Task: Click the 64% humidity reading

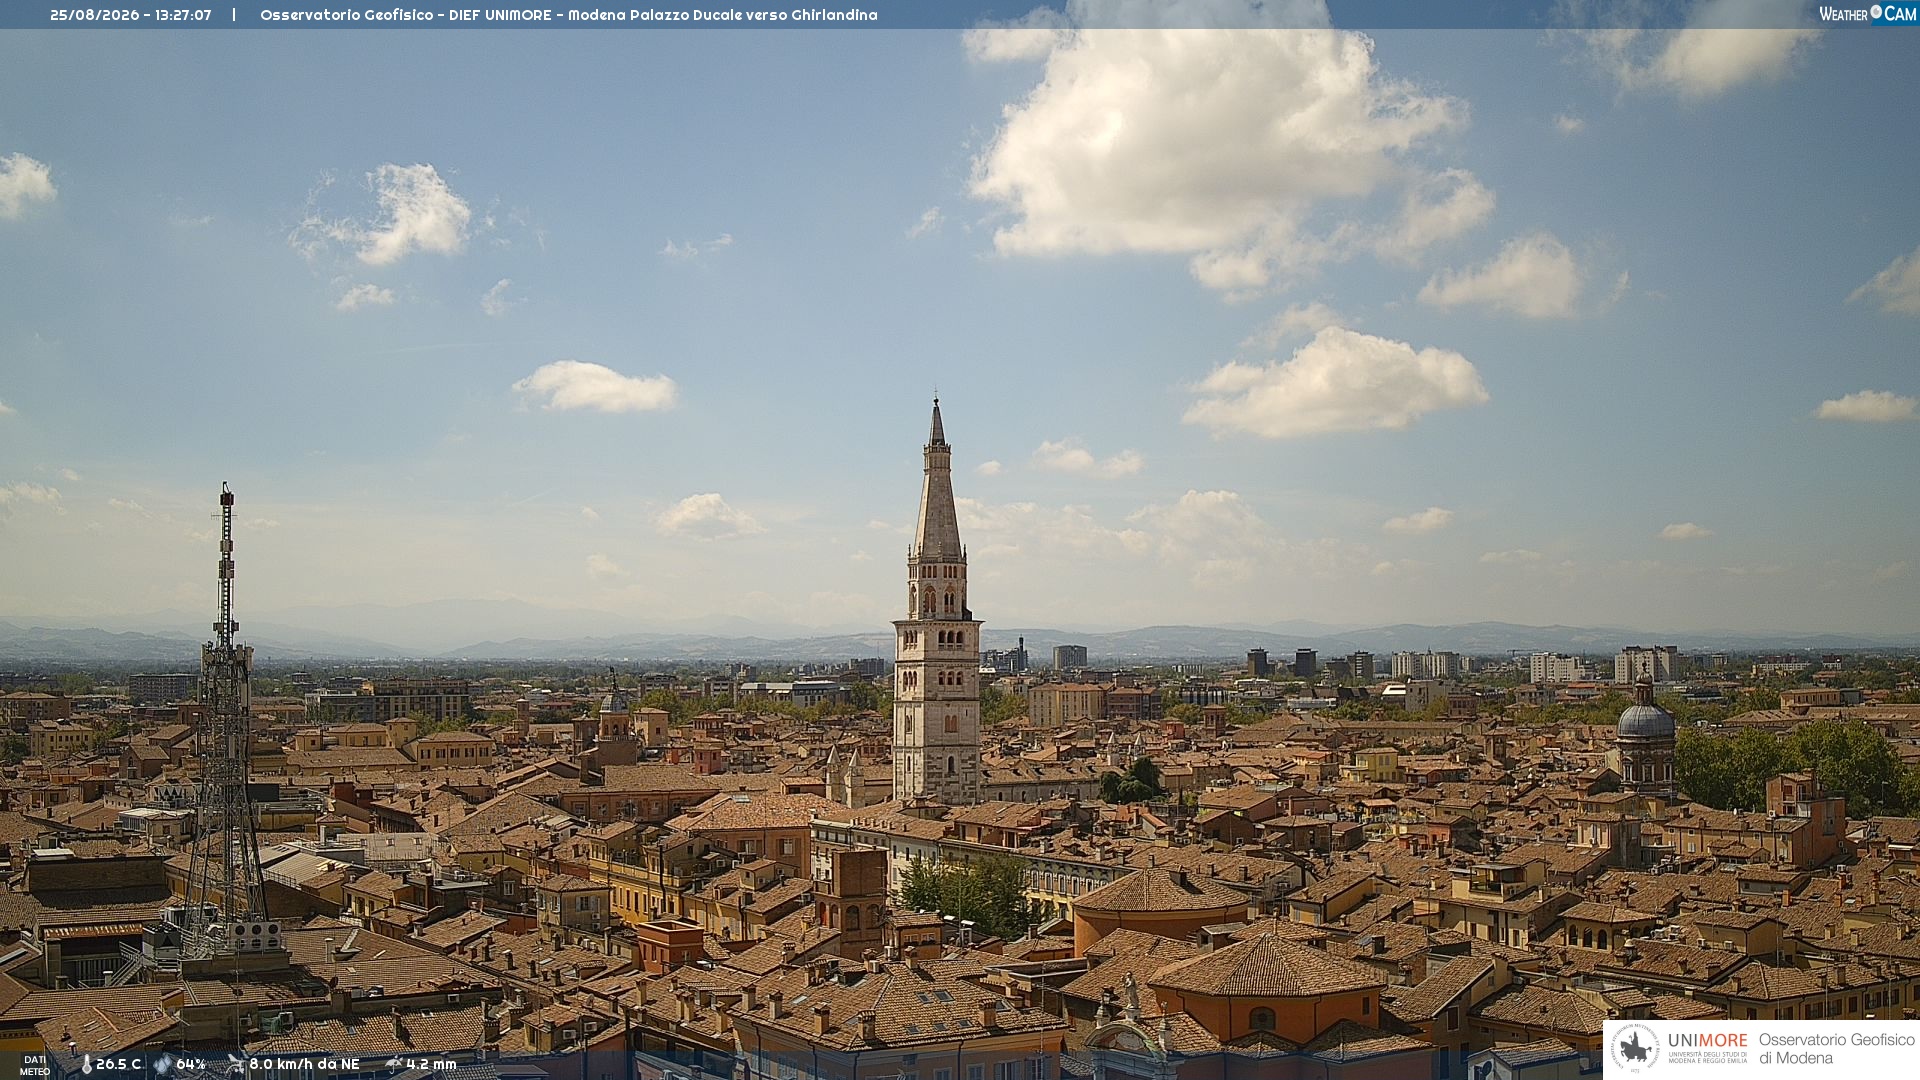Action: point(191,1064)
